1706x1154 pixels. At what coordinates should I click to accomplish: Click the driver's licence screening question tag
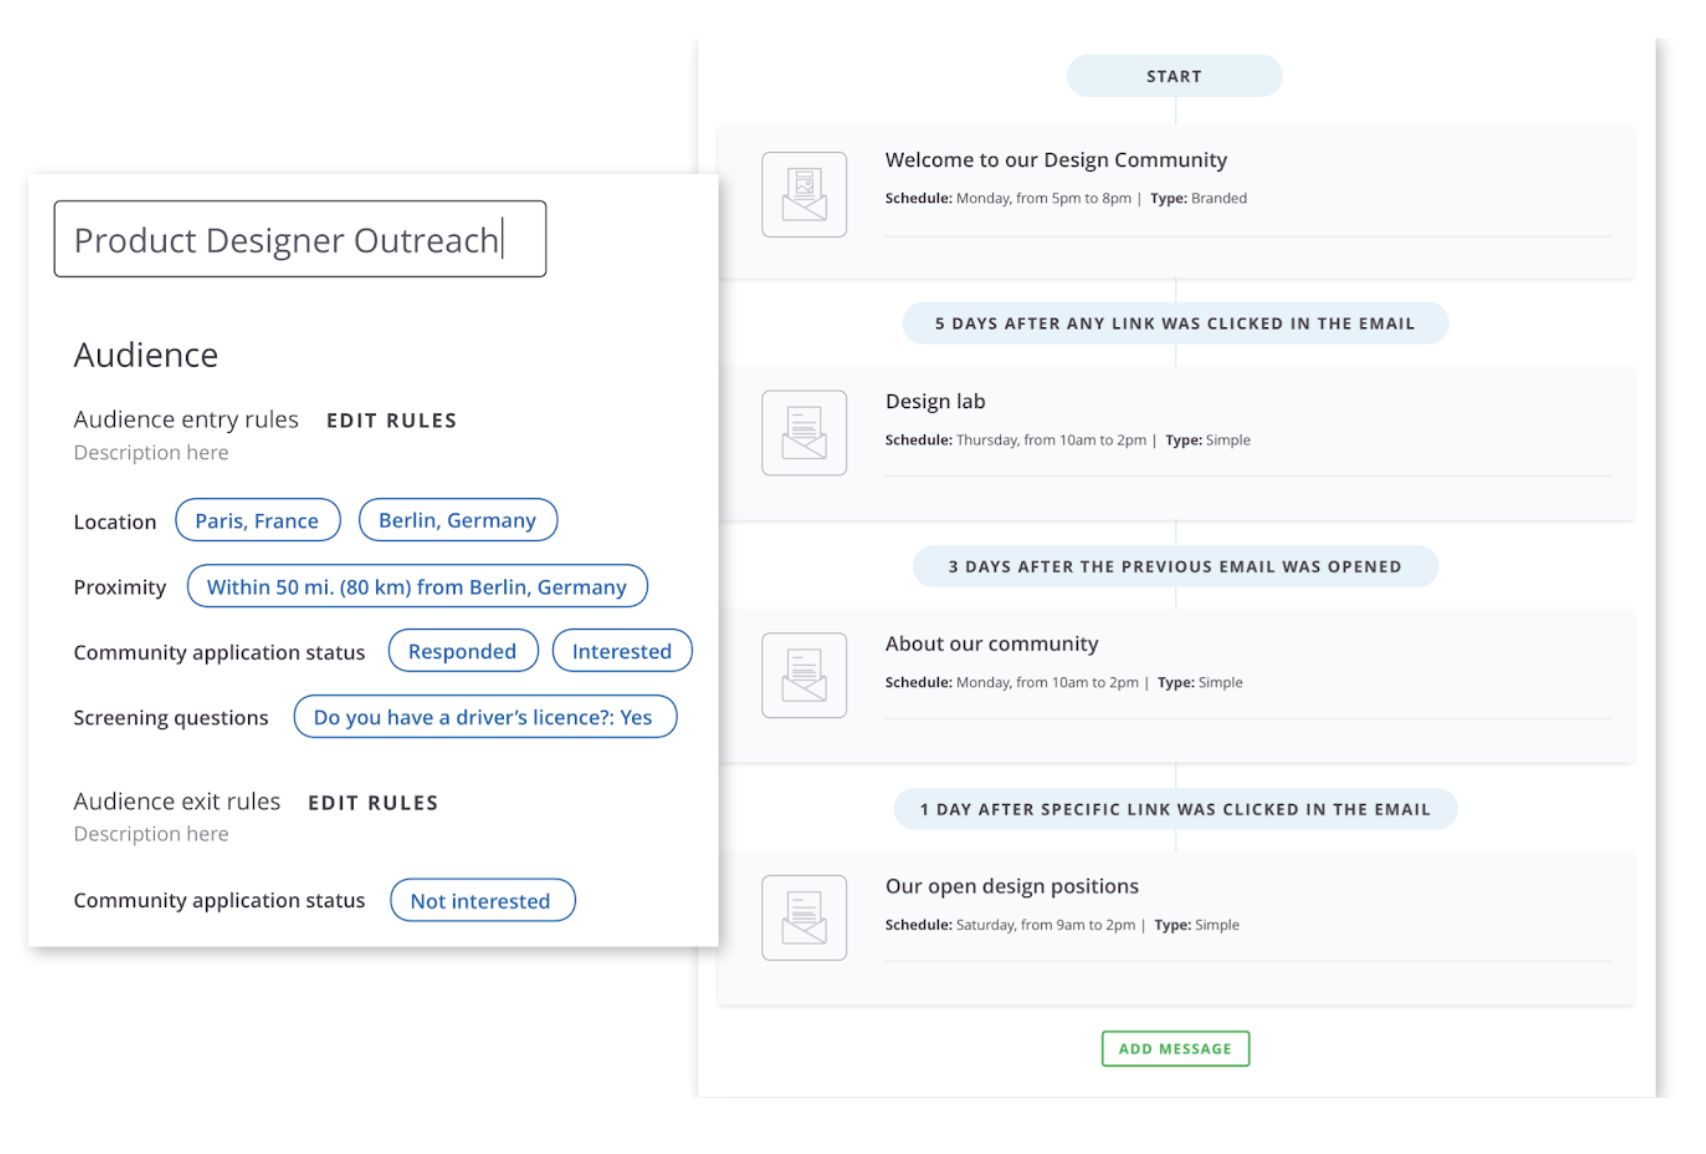tap(484, 718)
